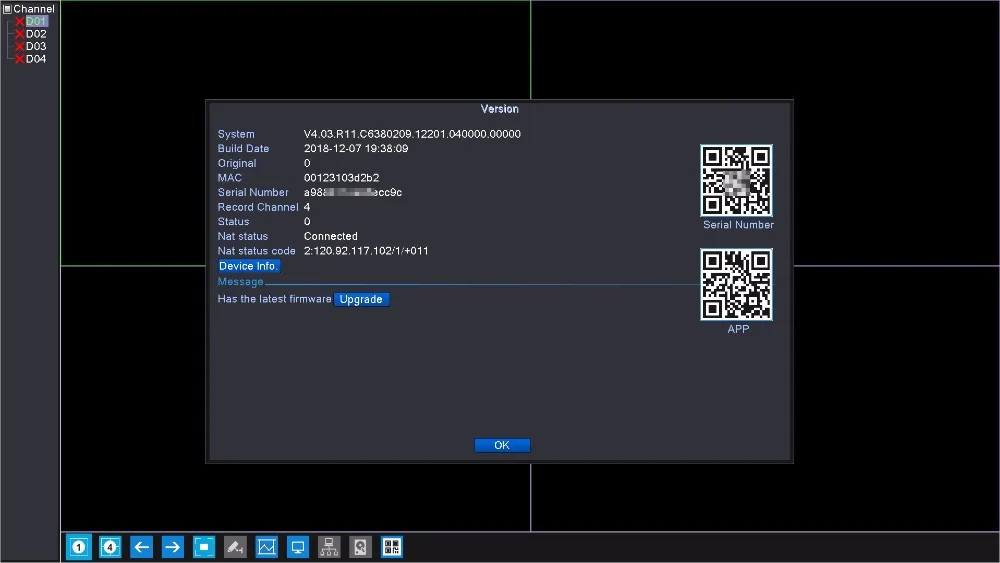1000x563 pixels.
Task: Open image color settings icon
Action: [x=266, y=547]
